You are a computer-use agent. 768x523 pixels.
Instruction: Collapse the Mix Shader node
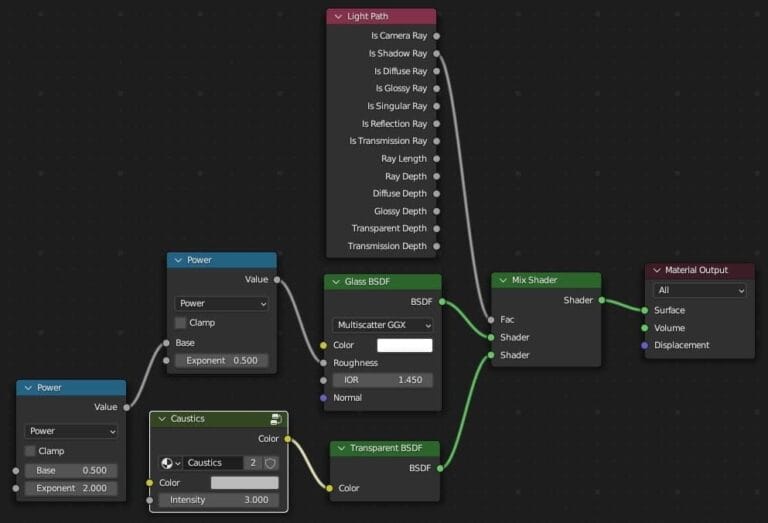coord(503,281)
